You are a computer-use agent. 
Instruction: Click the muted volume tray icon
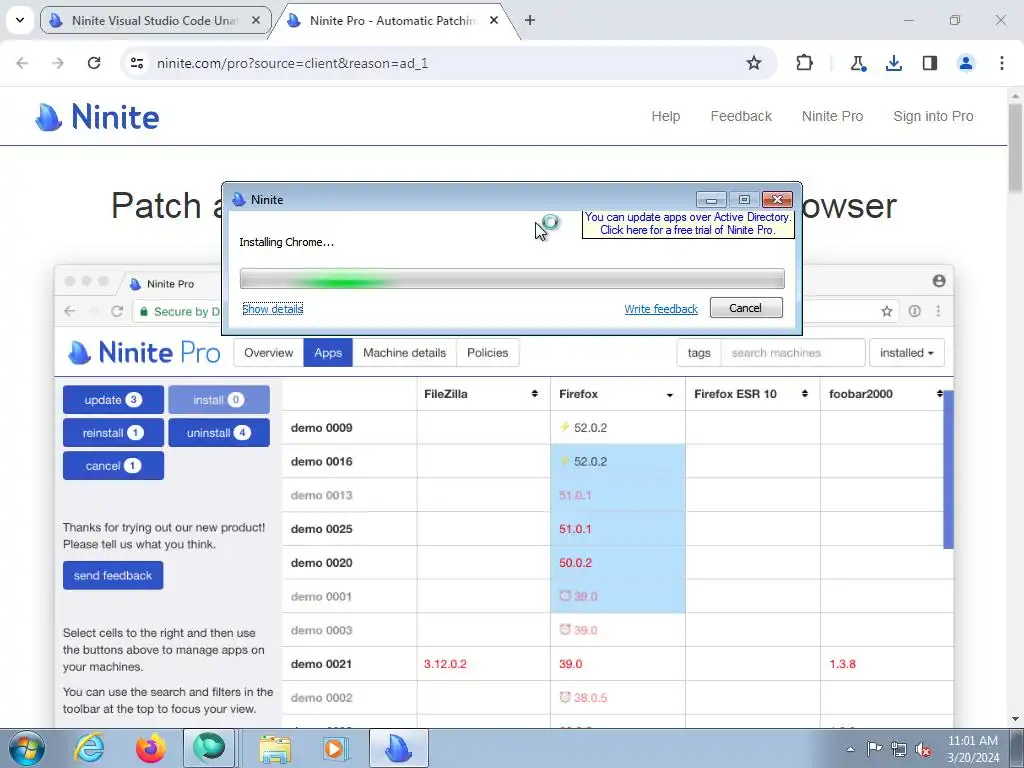pos(923,749)
